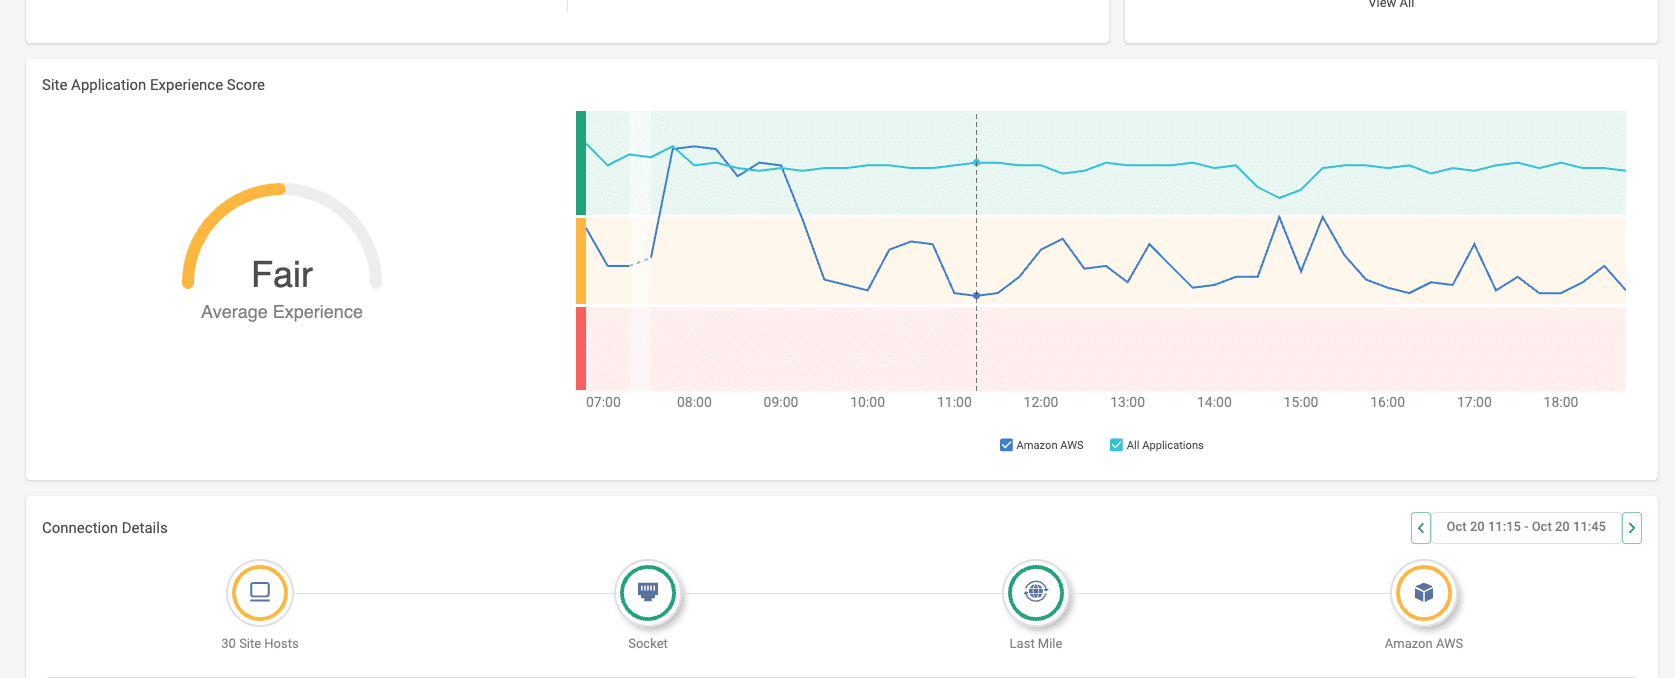Image resolution: width=1675 pixels, height=678 pixels.
Task: Click the 09:00 label on time axis
Action: 781,402
